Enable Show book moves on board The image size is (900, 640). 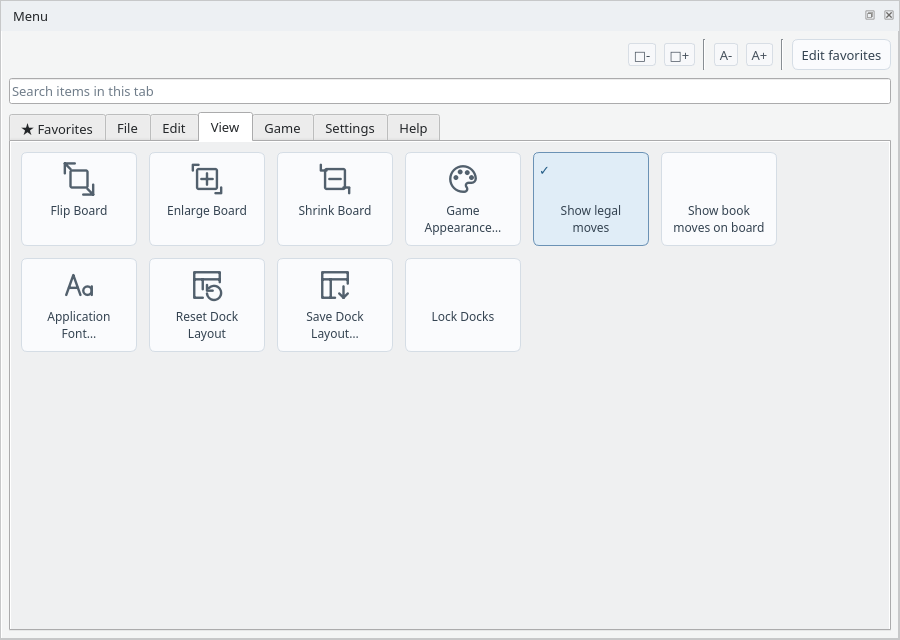click(x=719, y=199)
